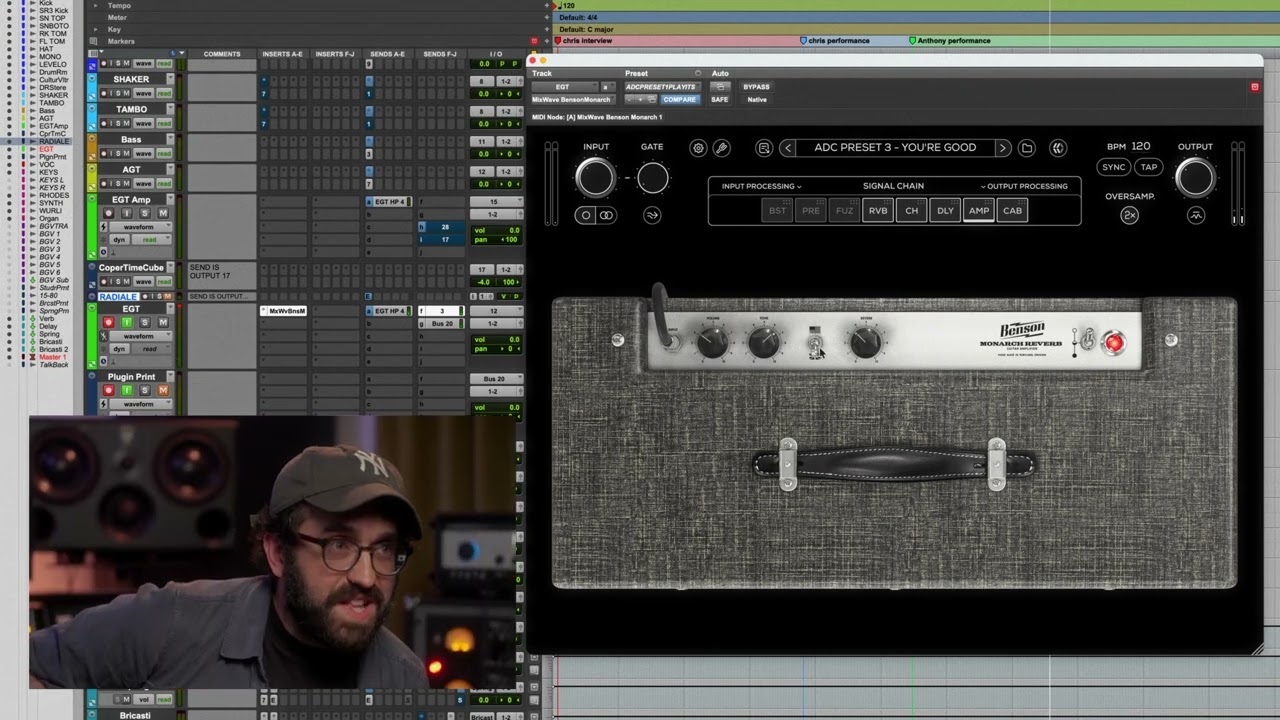The image size is (1280, 720).
Task: Mute the EGT track
Action: [162, 323]
